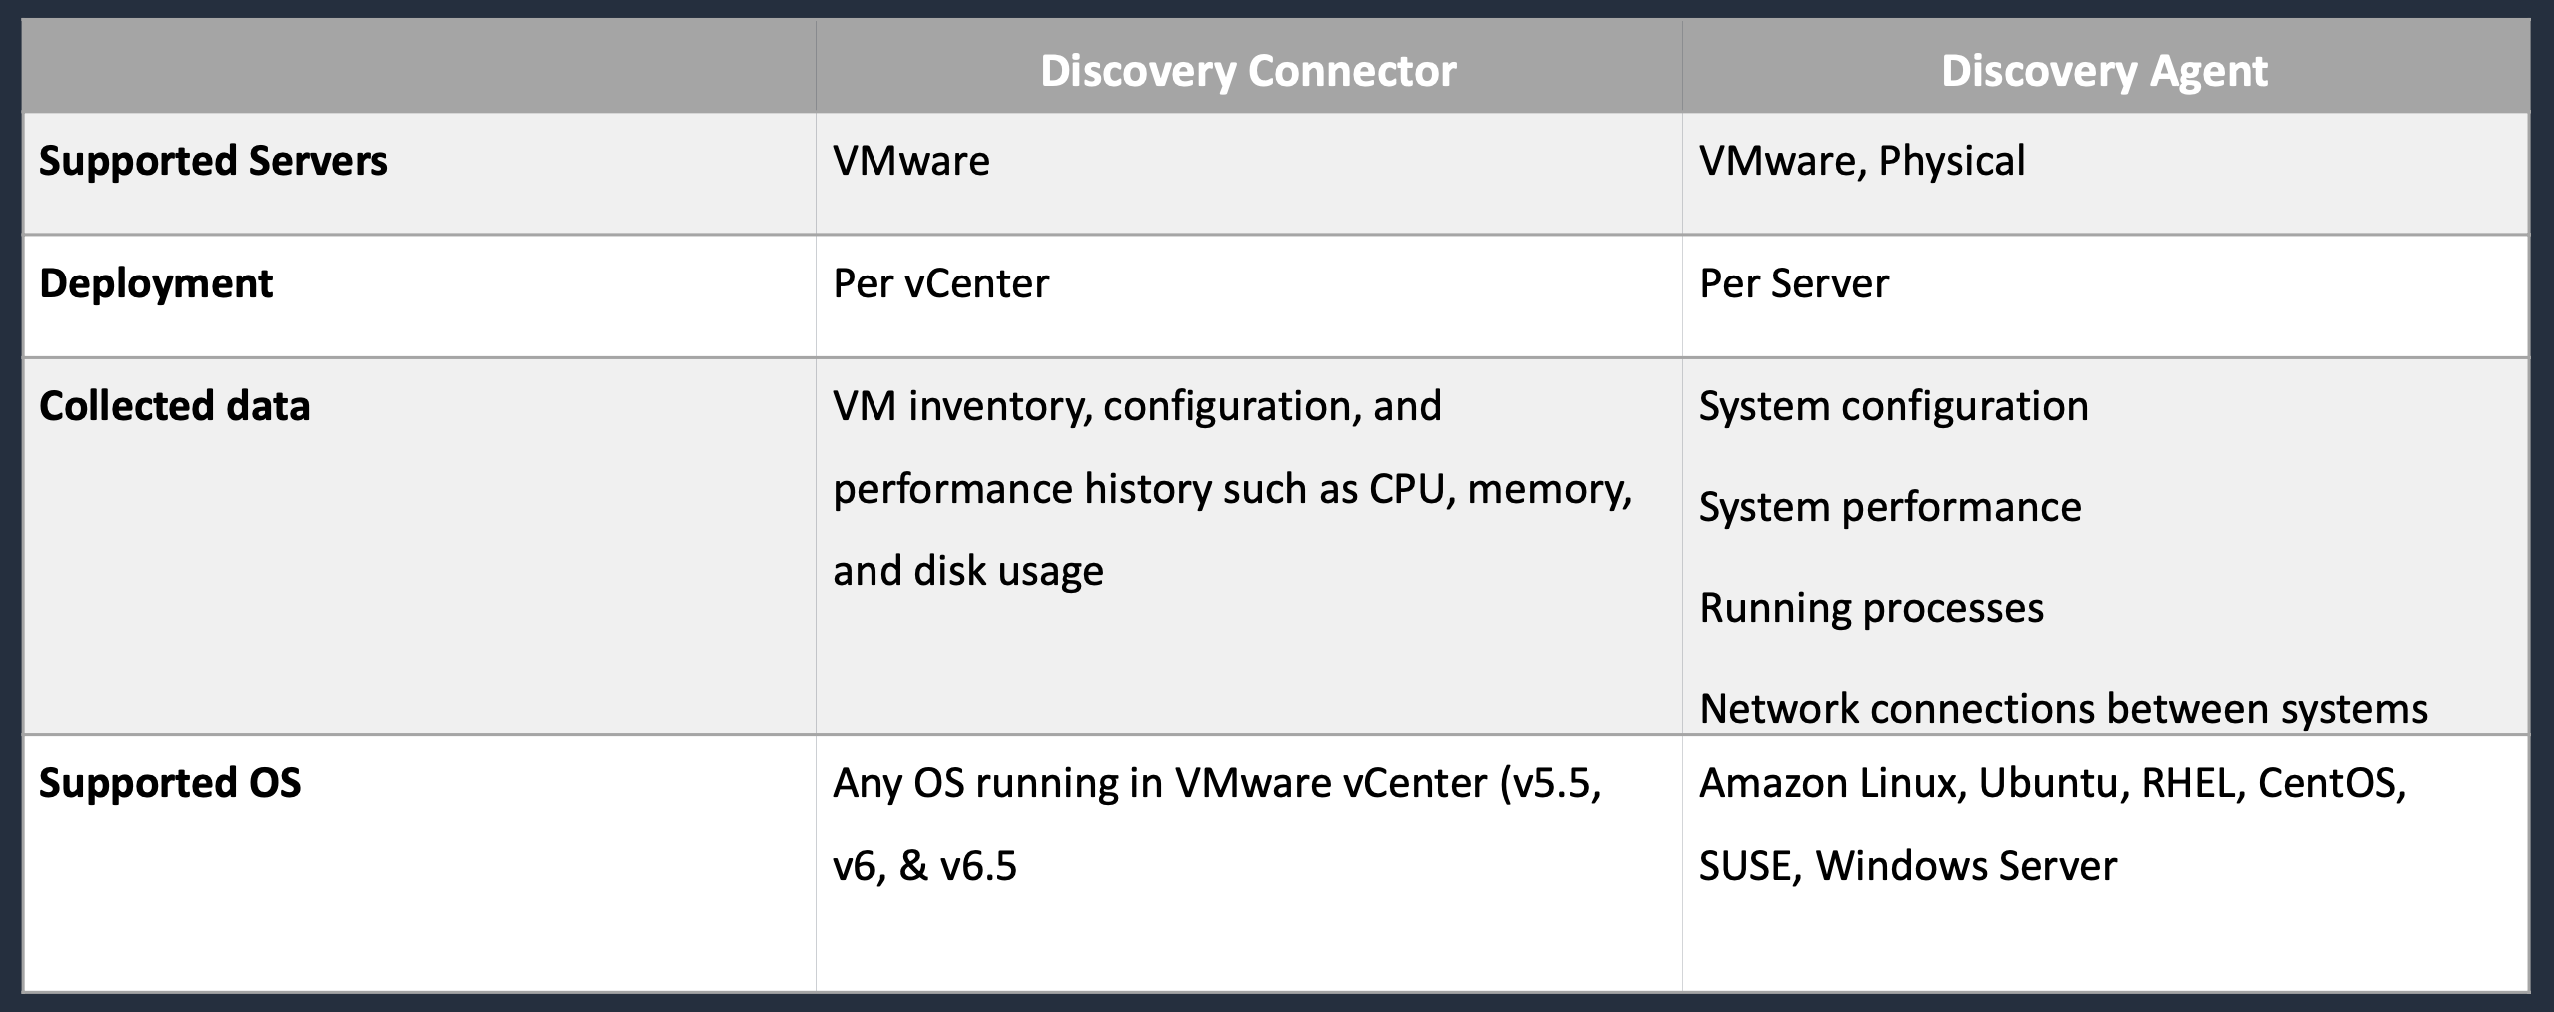Click the 'and disk usage' text

[968, 571]
